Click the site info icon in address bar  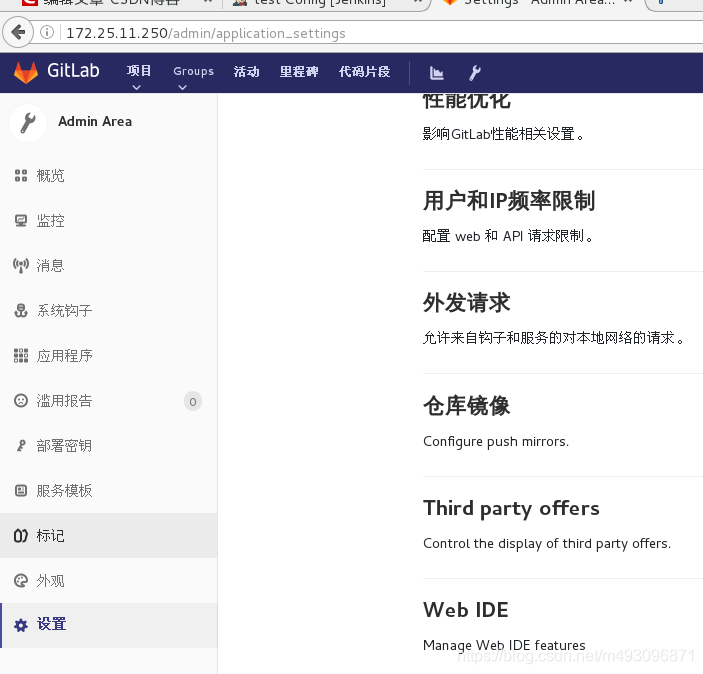coord(47,32)
